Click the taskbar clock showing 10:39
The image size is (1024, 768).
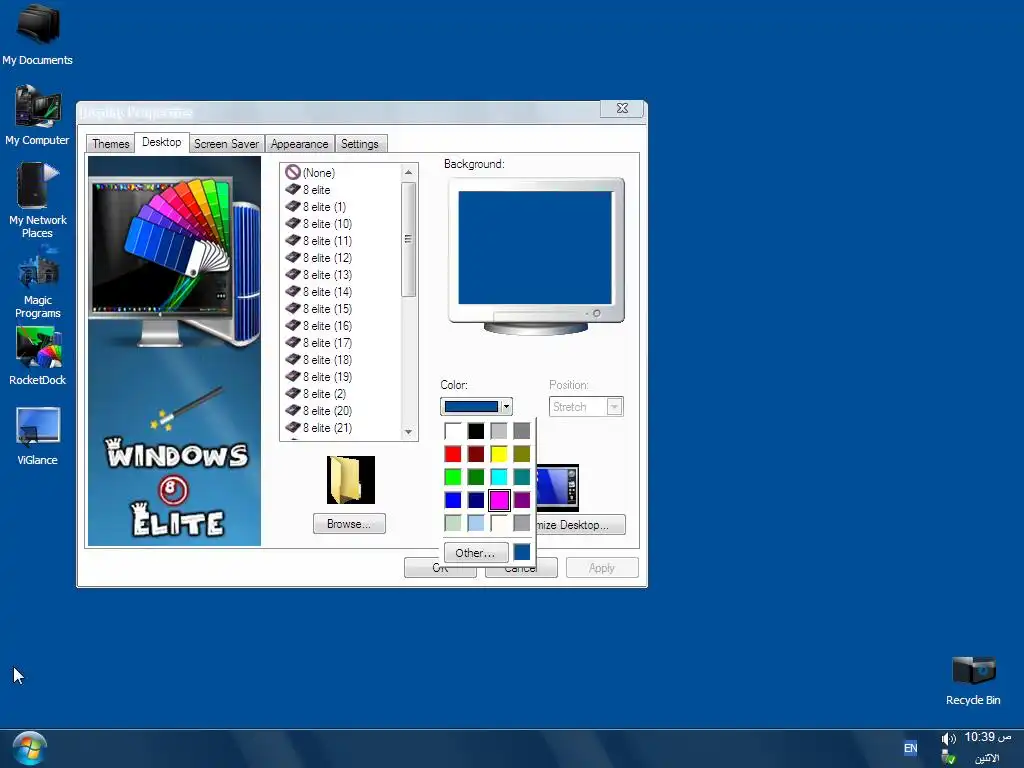(x=987, y=737)
